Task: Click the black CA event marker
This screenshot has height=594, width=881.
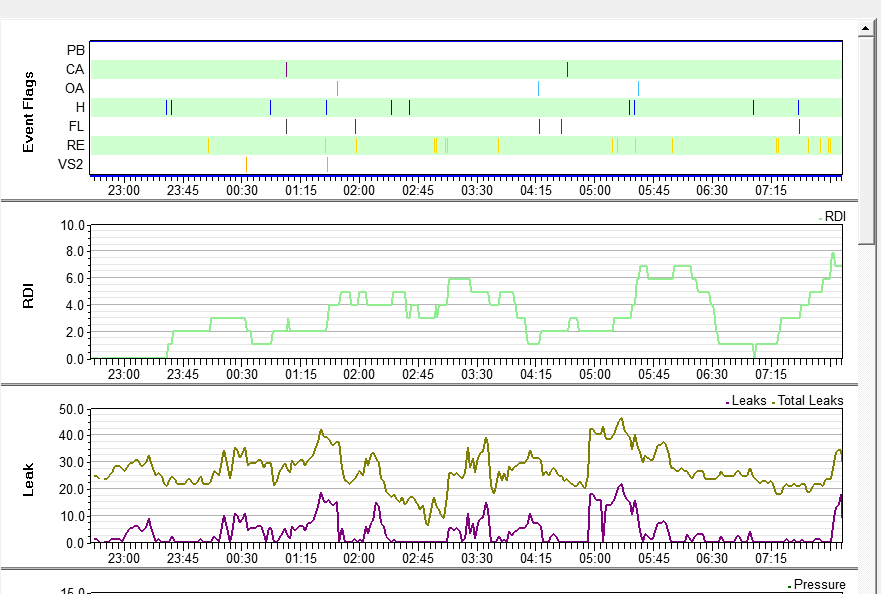Action: point(567,69)
